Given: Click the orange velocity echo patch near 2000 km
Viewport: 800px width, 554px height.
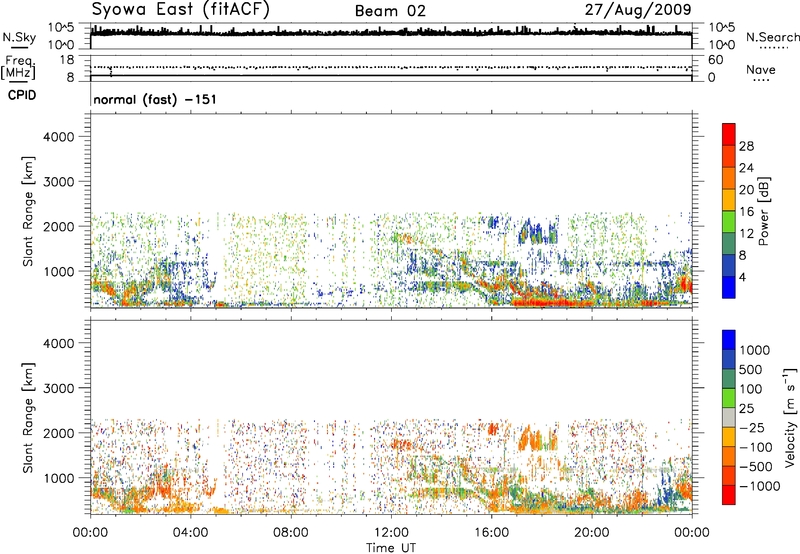Looking at the screenshot, I should point(538,439).
